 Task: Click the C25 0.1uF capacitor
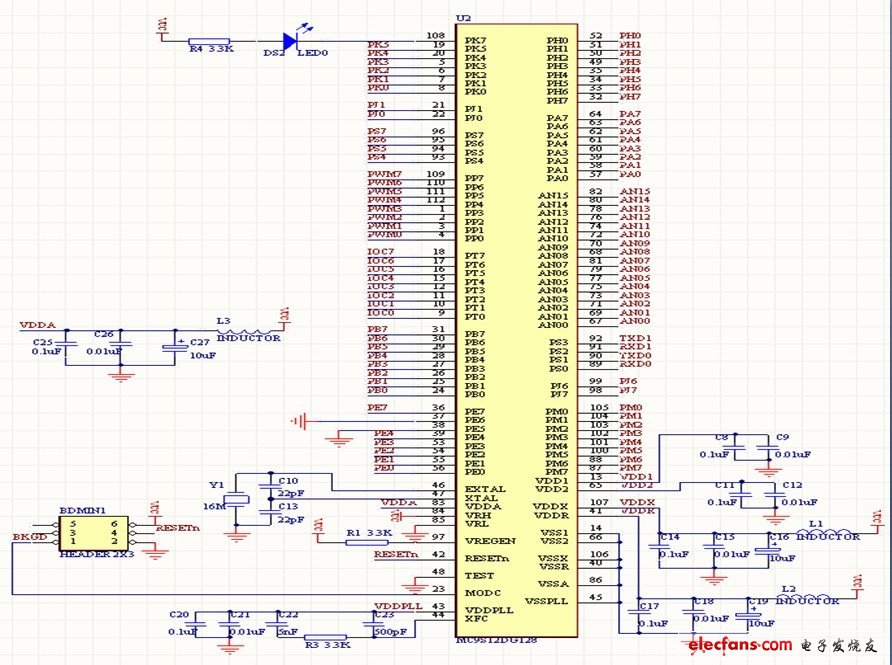(x=66, y=345)
